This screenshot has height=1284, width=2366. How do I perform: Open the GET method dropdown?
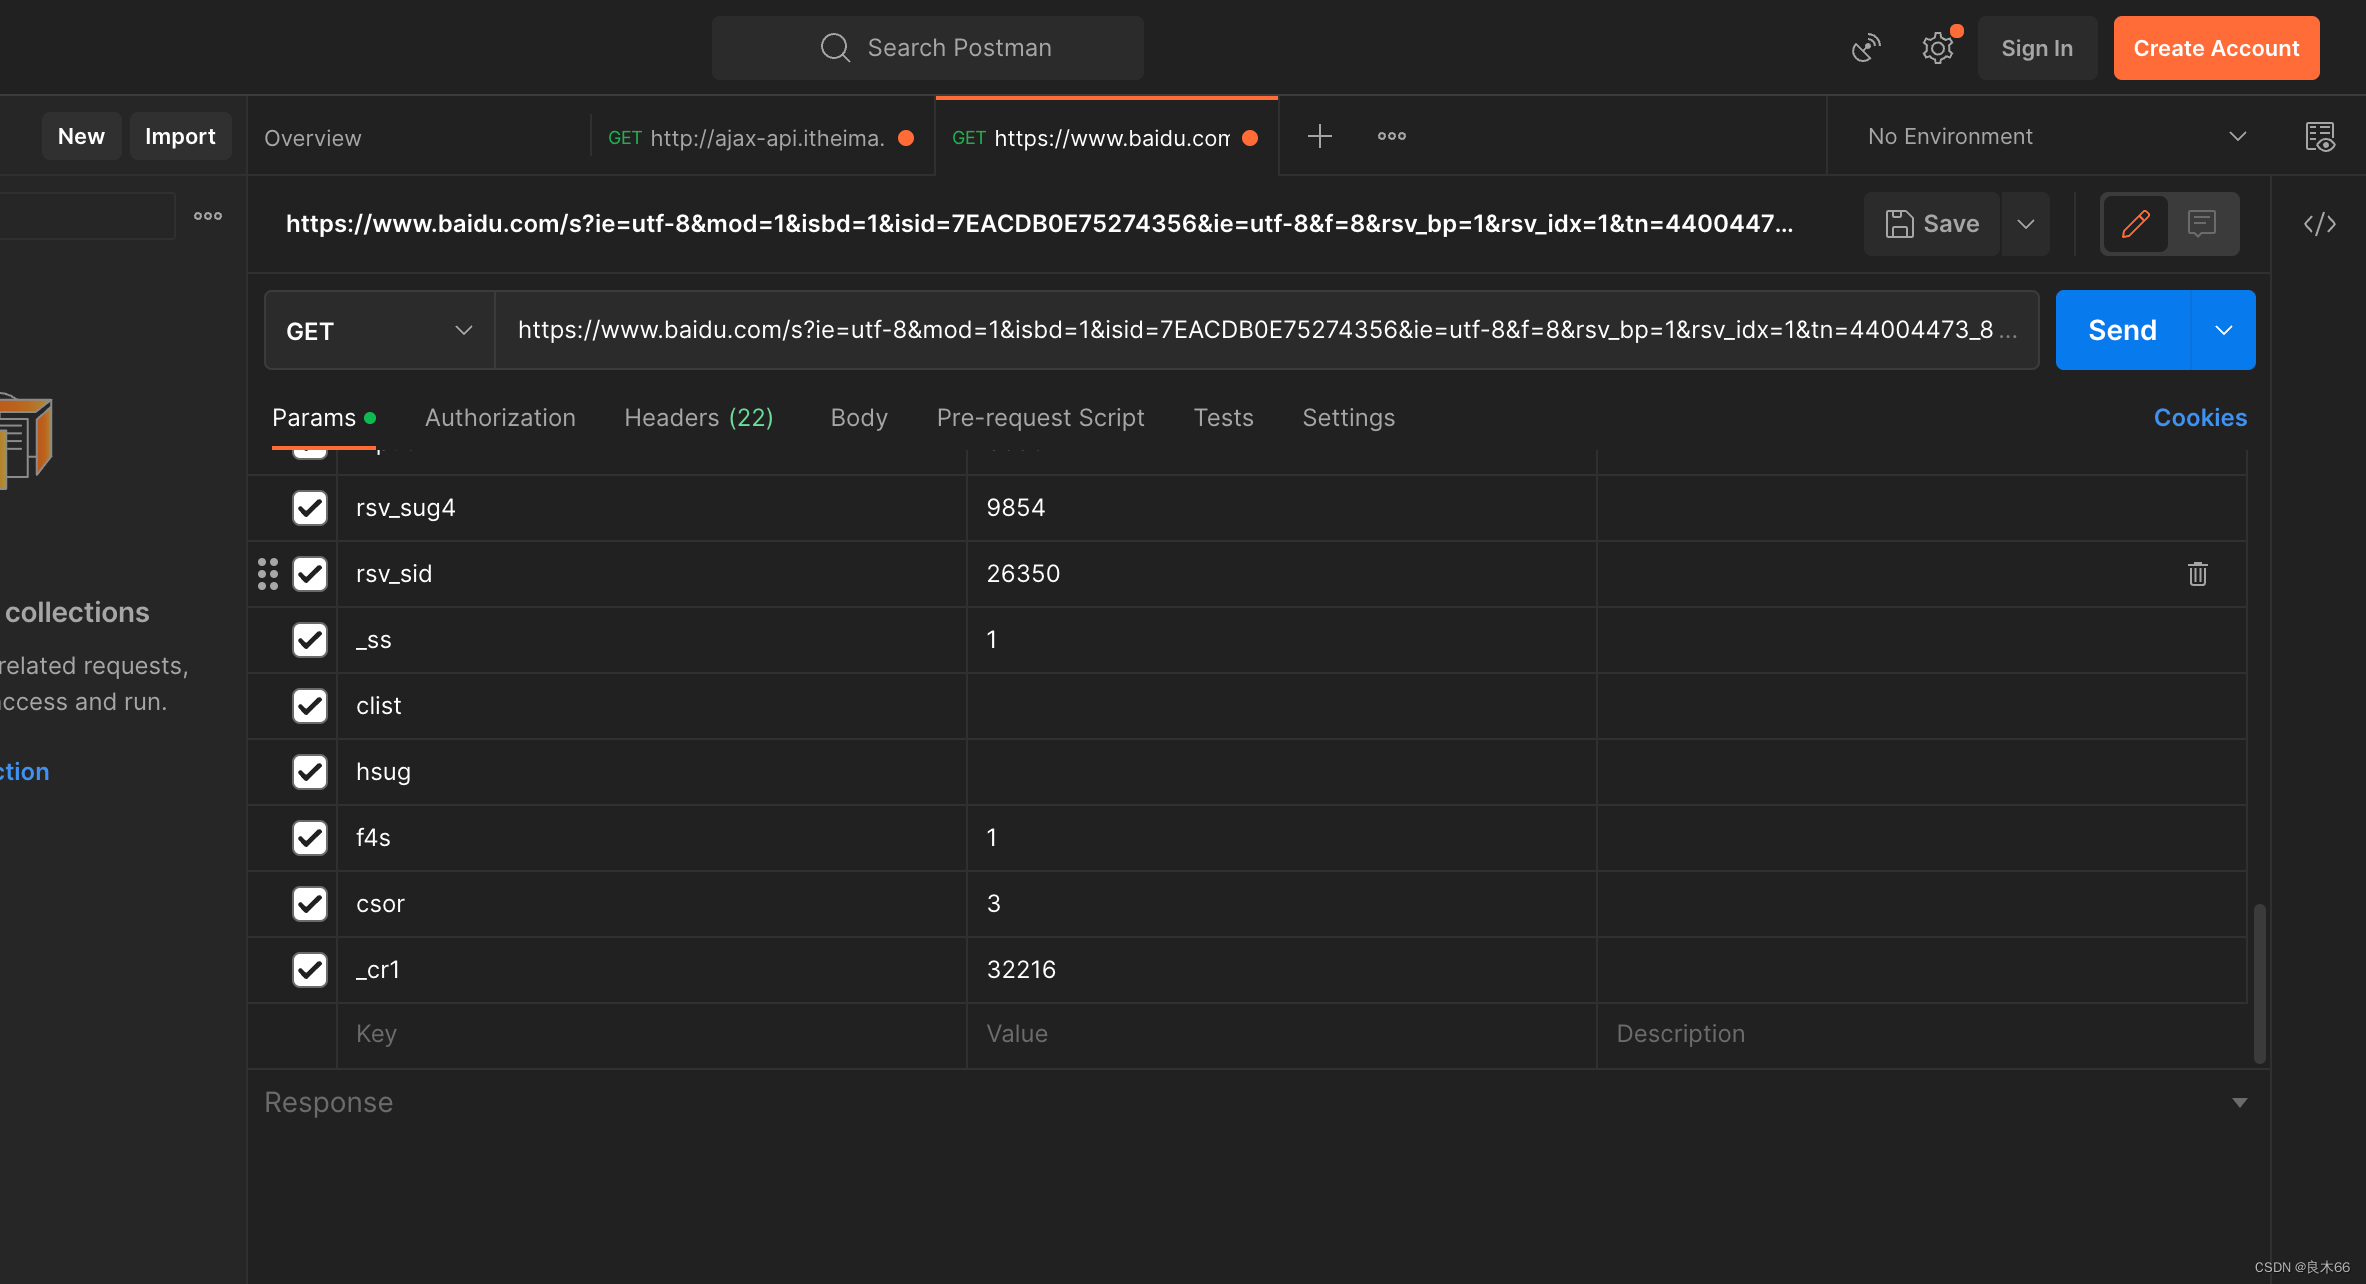click(380, 330)
